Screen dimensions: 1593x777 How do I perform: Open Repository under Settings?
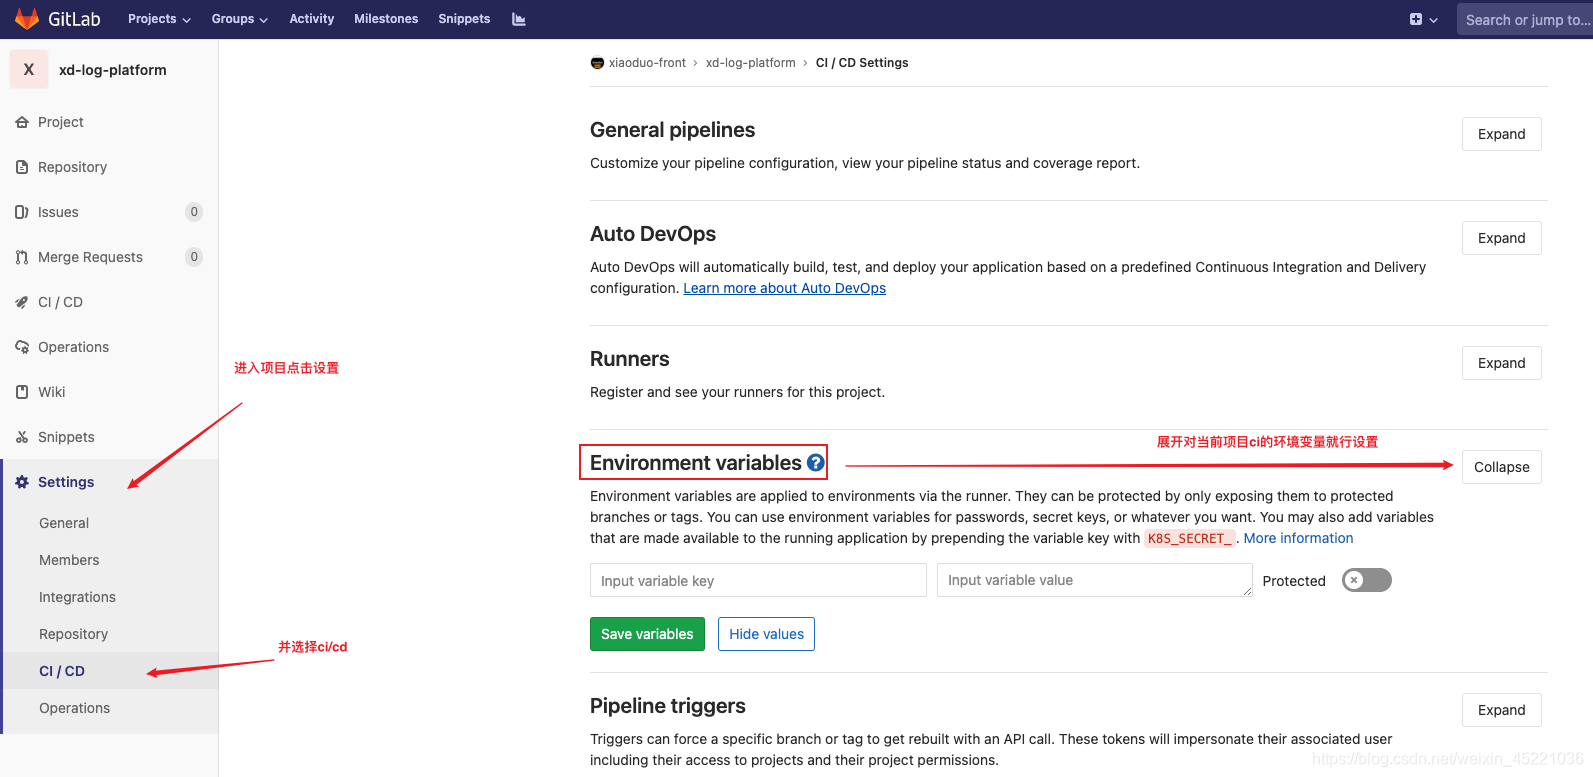[73, 634]
